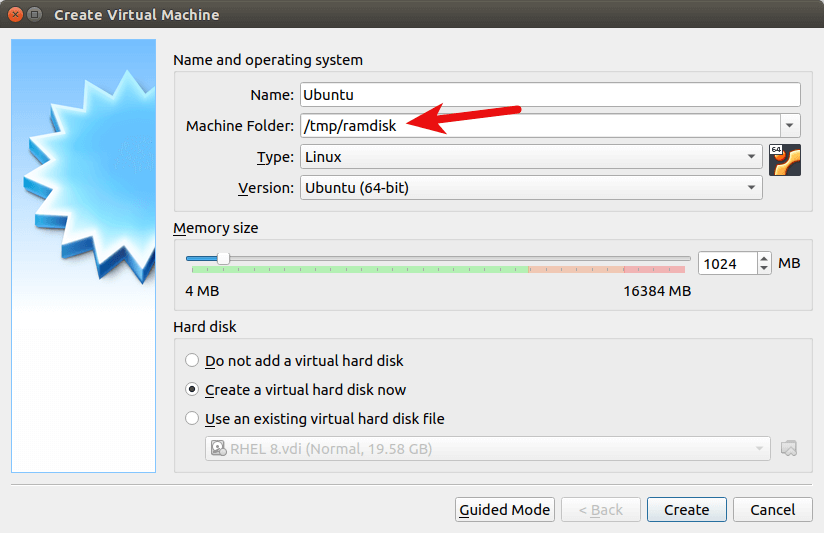Click the Name field containing Ubuntu
824x533 pixels.
[550, 95]
